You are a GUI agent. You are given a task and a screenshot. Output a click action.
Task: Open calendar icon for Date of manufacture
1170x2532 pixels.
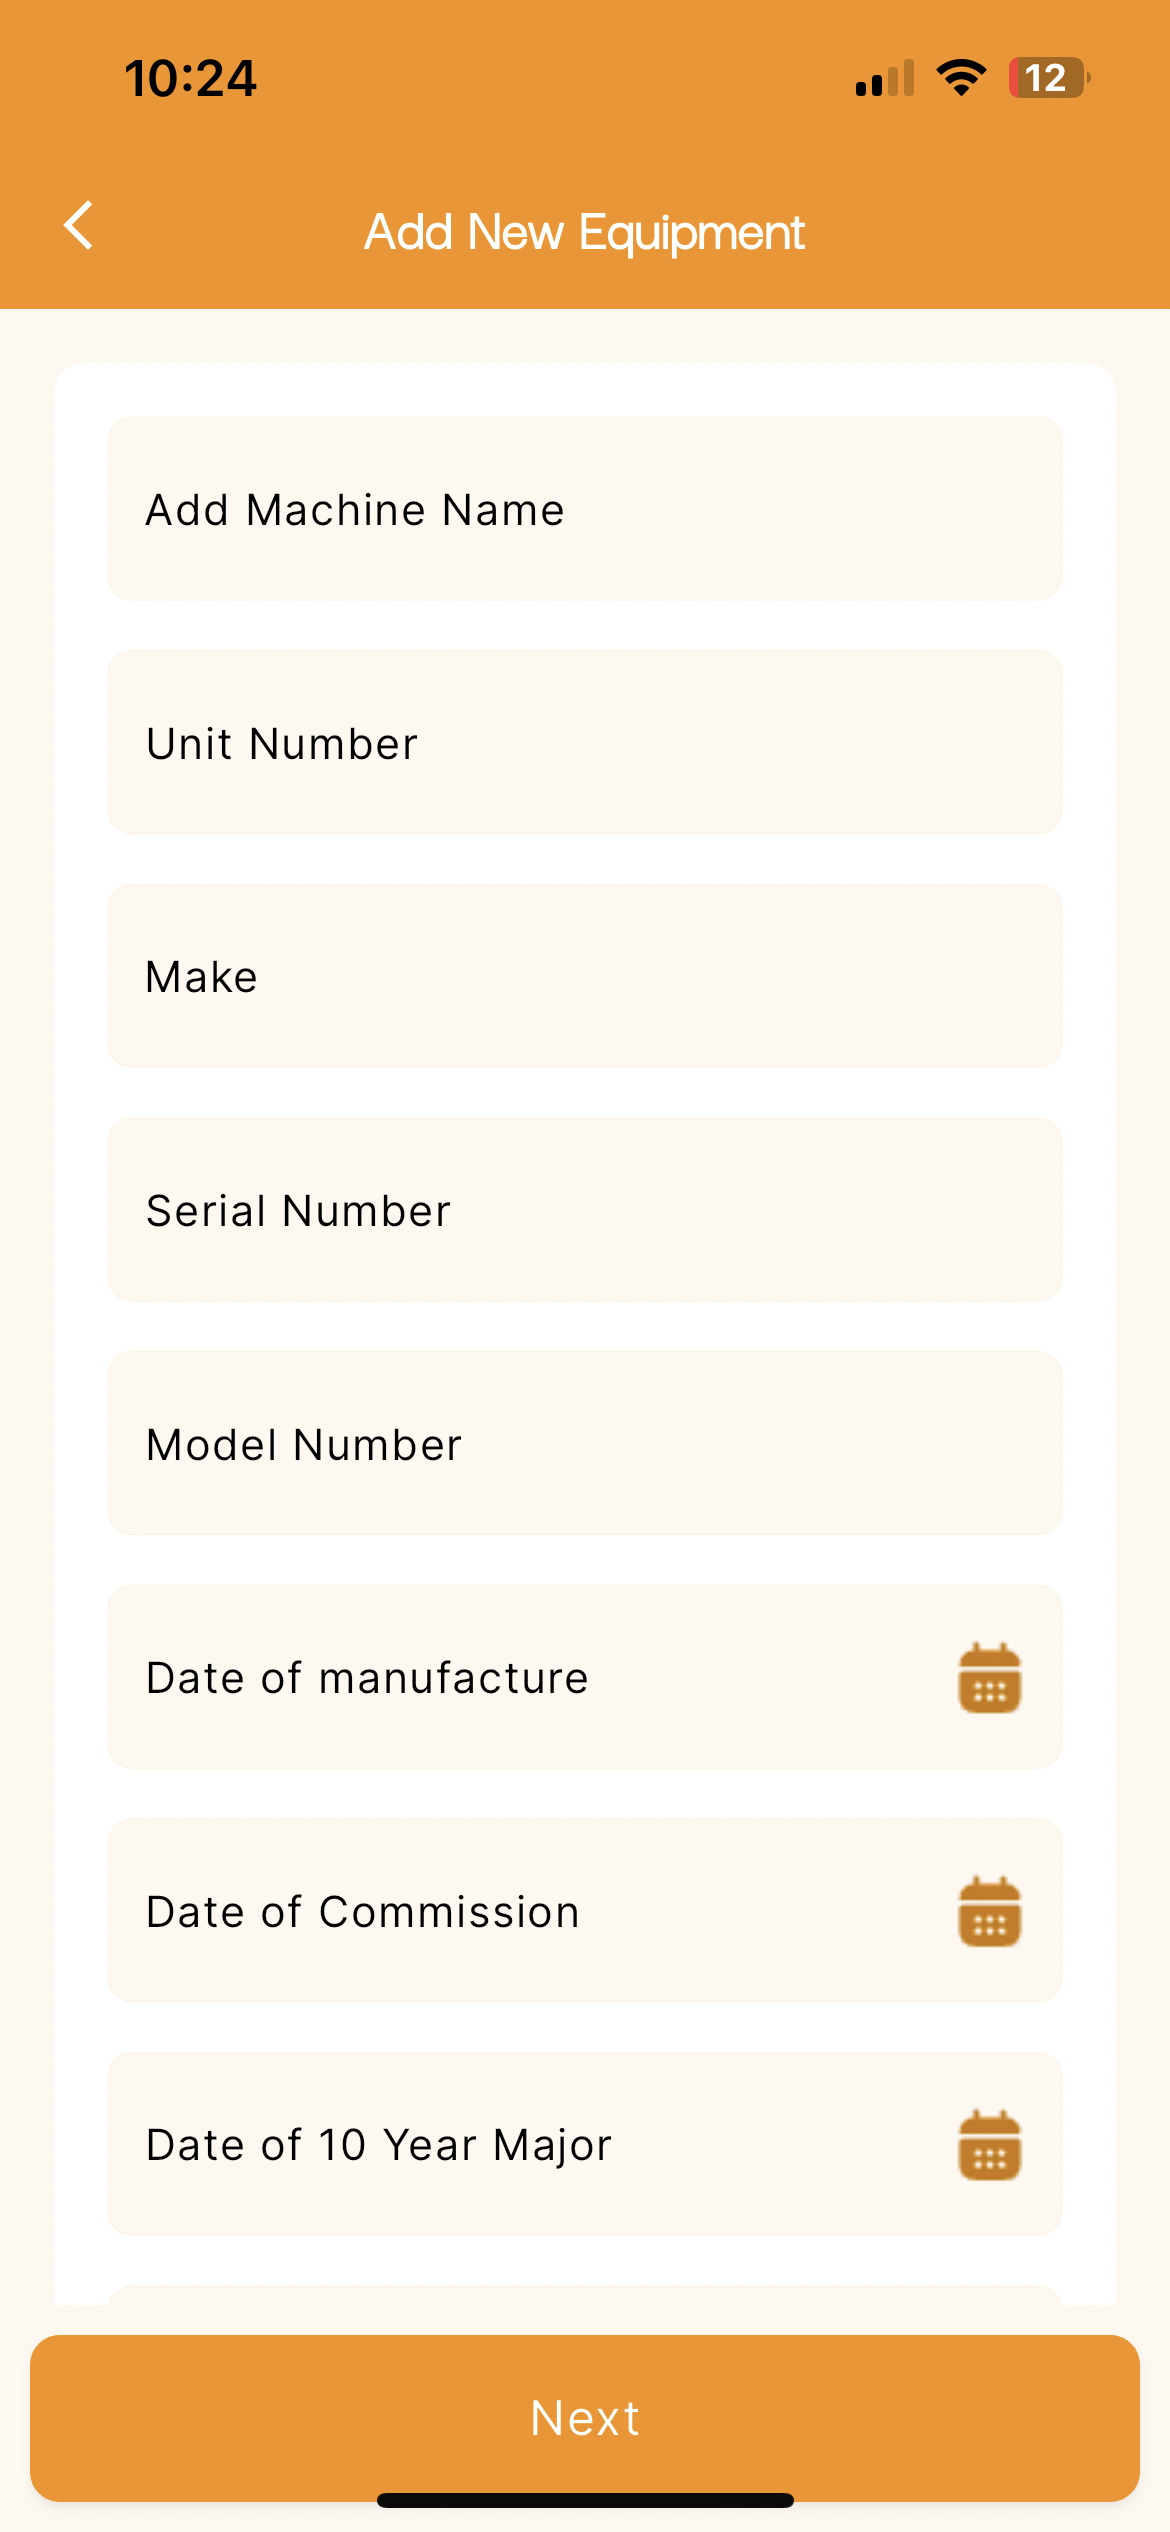989,1677
